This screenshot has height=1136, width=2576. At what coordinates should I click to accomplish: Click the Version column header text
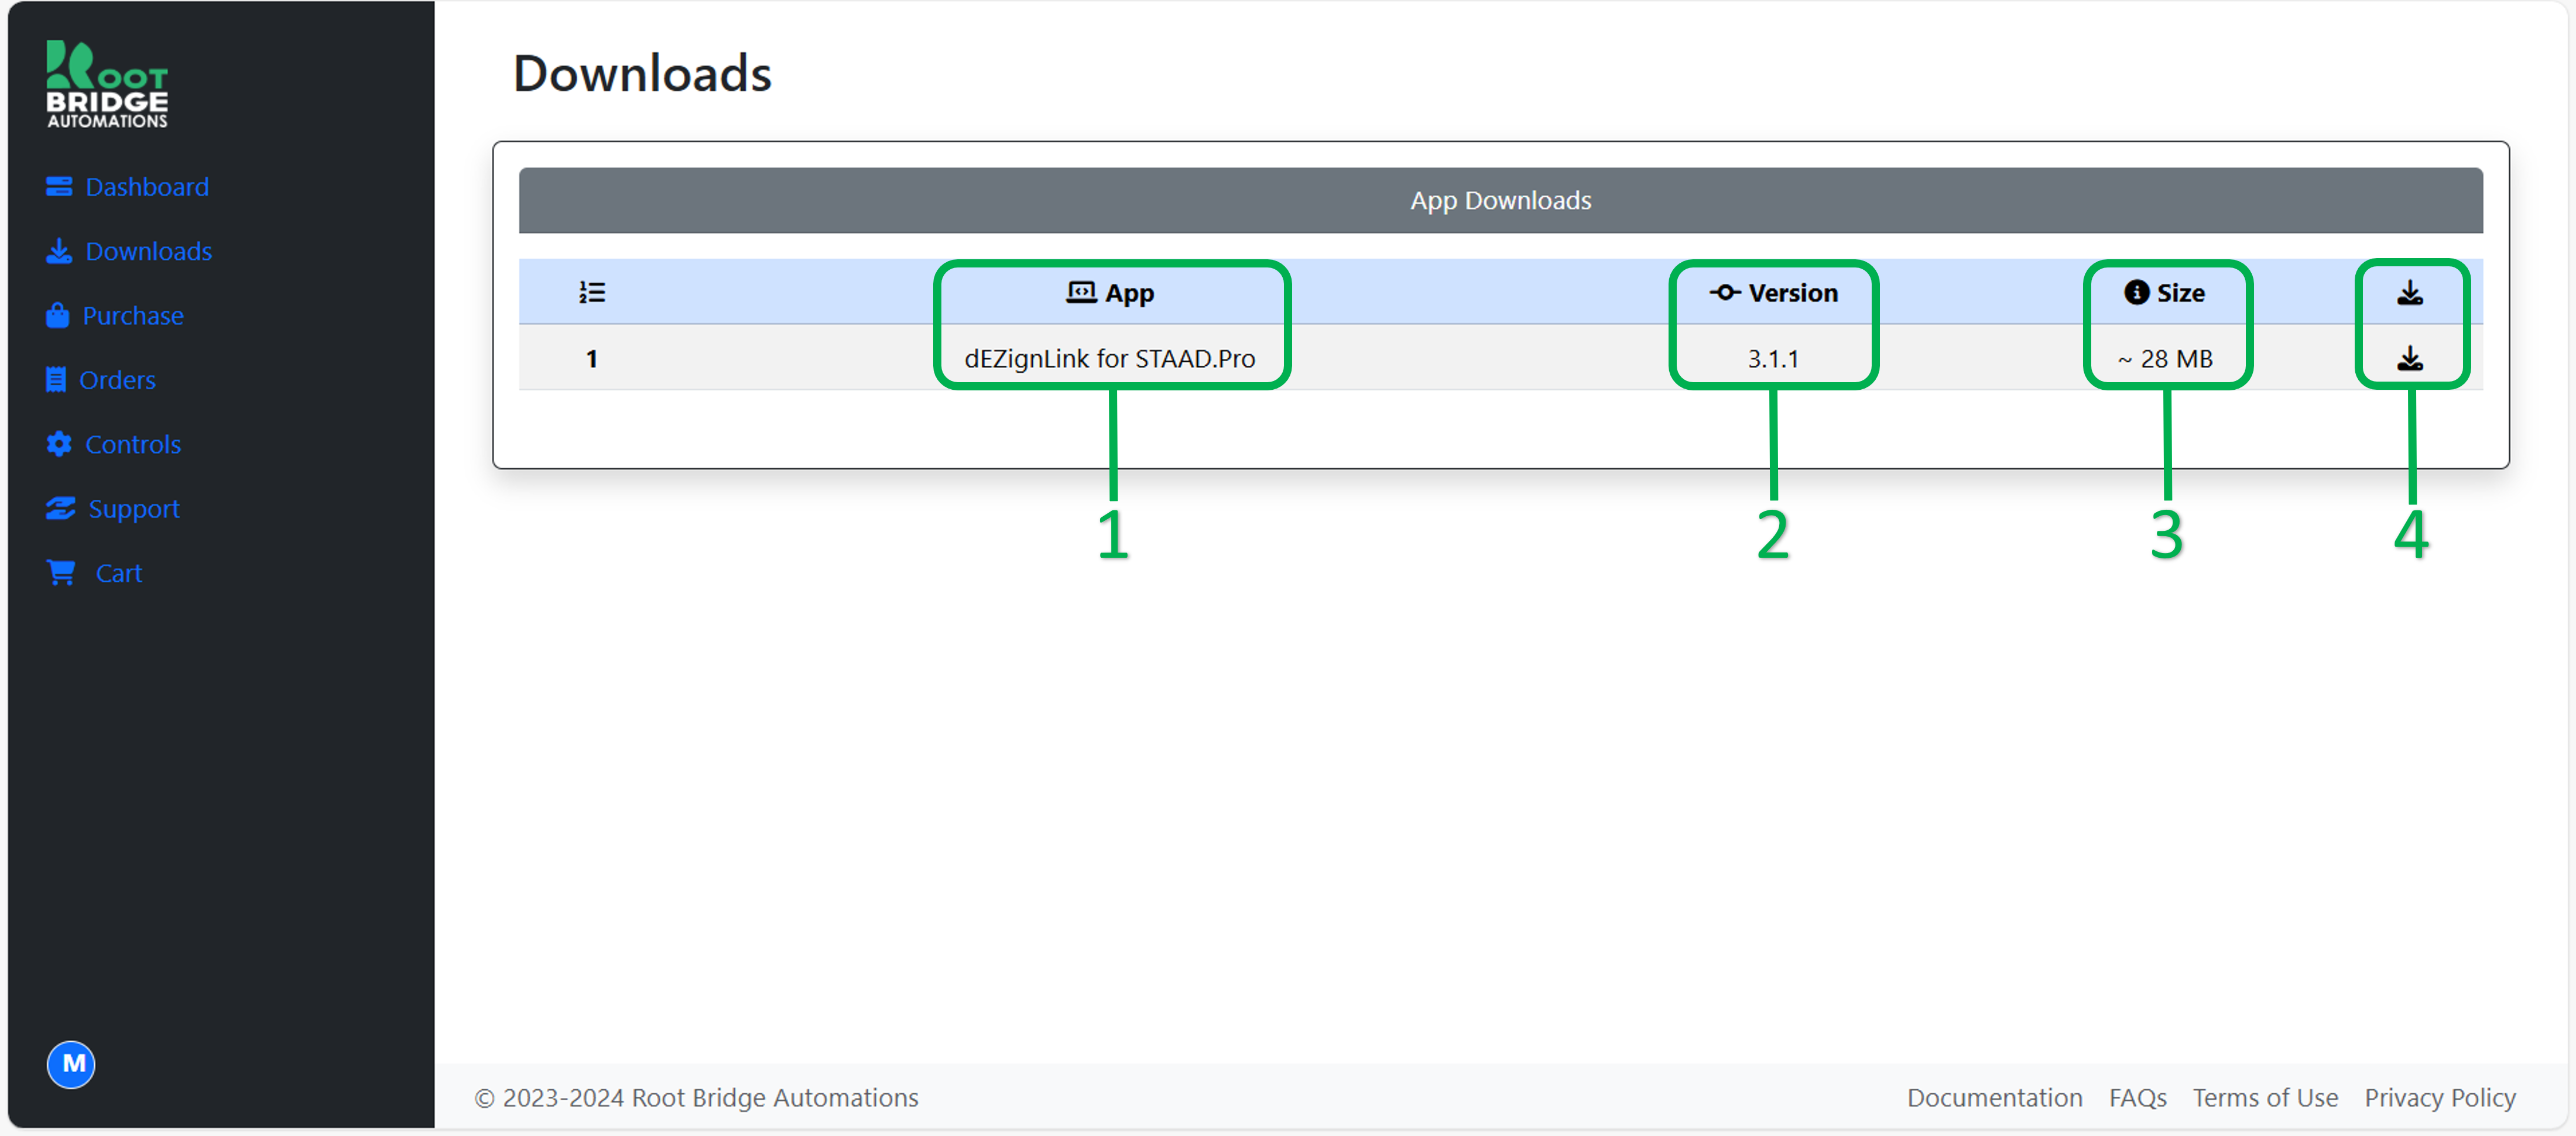[1793, 293]
